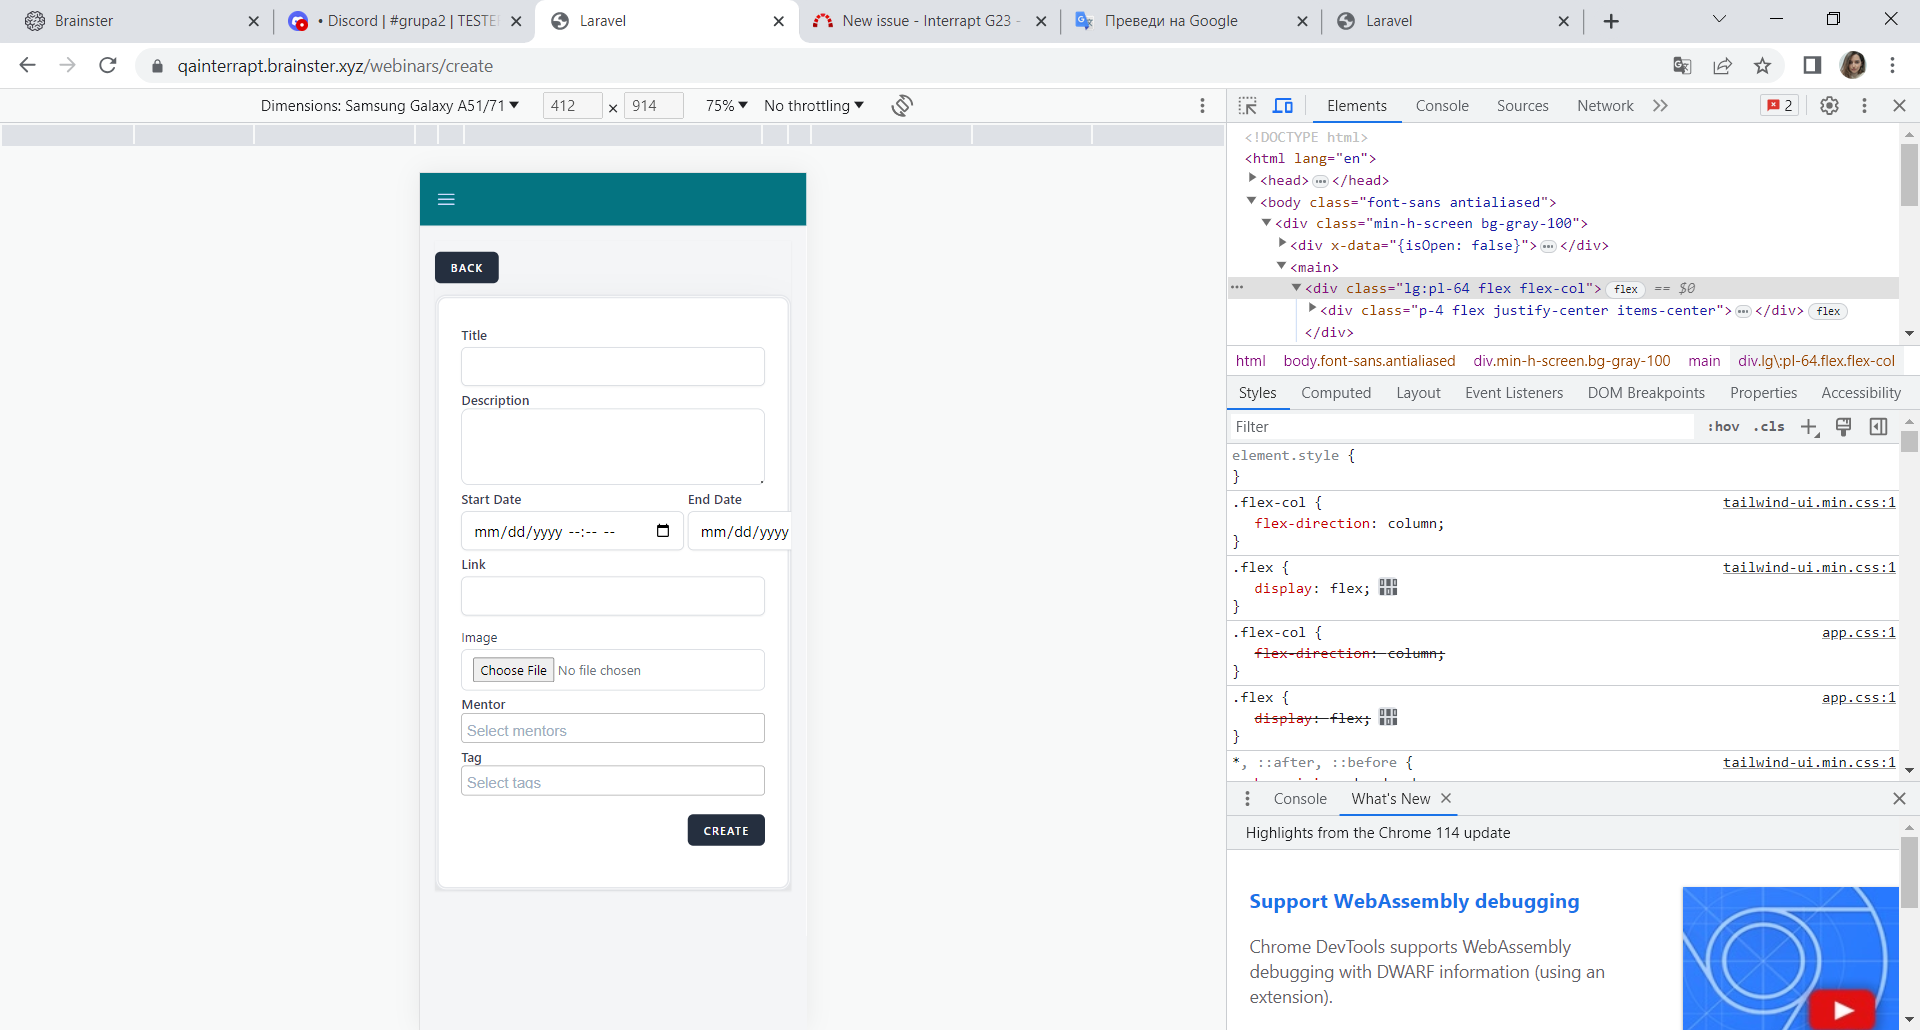Viewport: 1920px width, 1030px height.
Task: Open the No throttling dropdown
Action: [813, 106]
